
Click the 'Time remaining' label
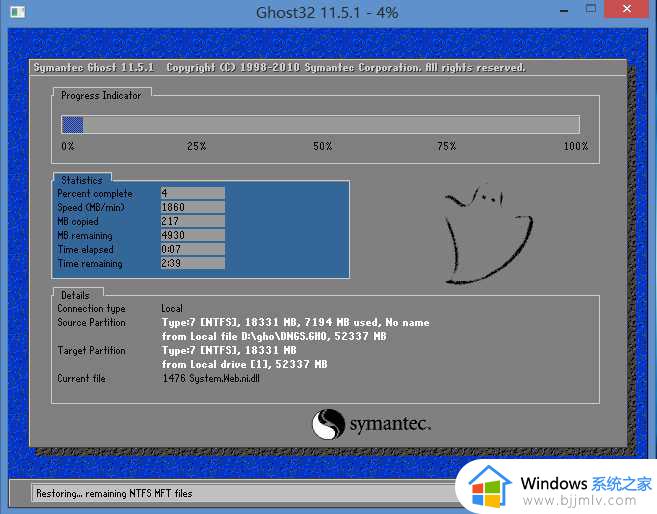90,263
